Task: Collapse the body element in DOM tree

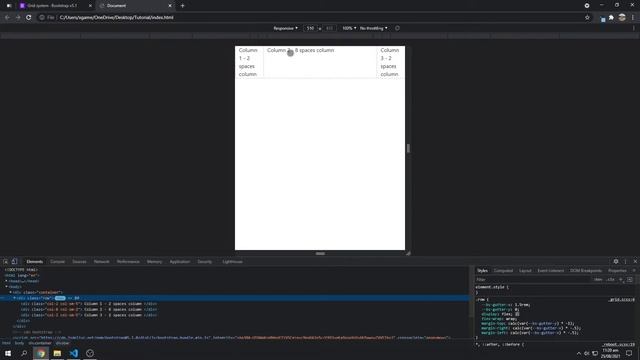Action: tap(7, 287)
